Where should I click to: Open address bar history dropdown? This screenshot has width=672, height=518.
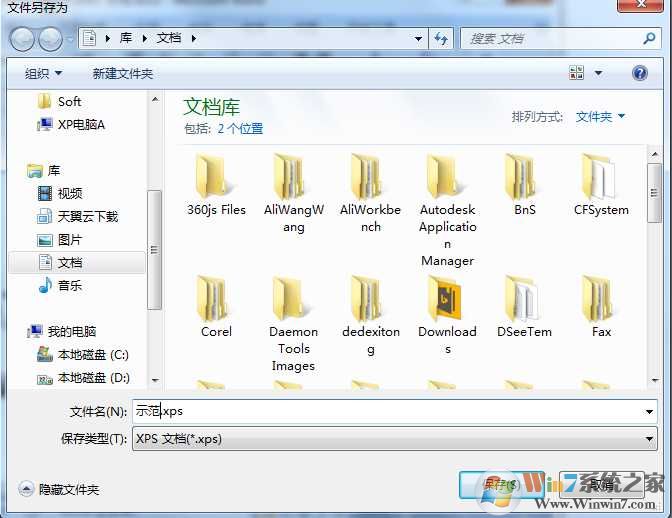click(x=418, y=39)
